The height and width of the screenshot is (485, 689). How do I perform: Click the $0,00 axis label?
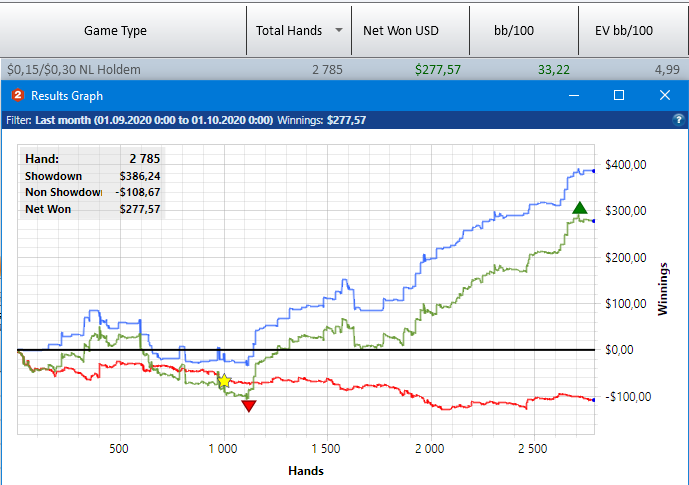(619, 350)
